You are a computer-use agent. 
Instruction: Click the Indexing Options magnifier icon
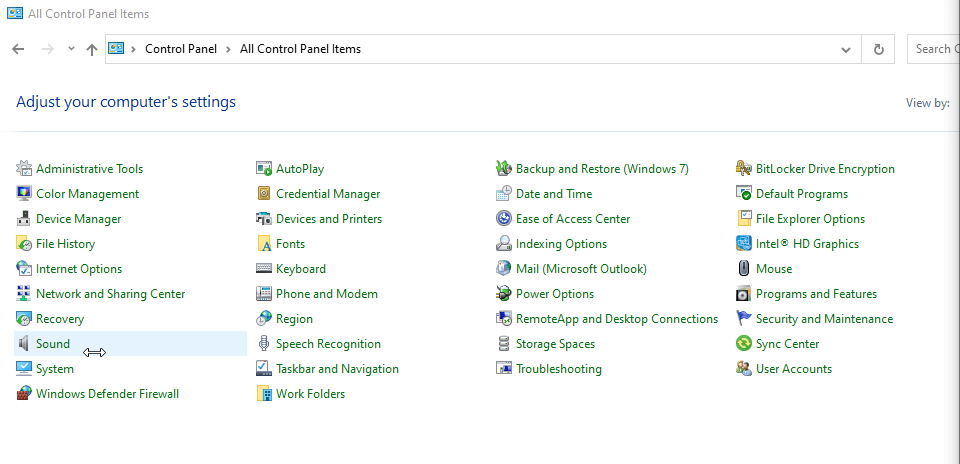tap(504, 244)
